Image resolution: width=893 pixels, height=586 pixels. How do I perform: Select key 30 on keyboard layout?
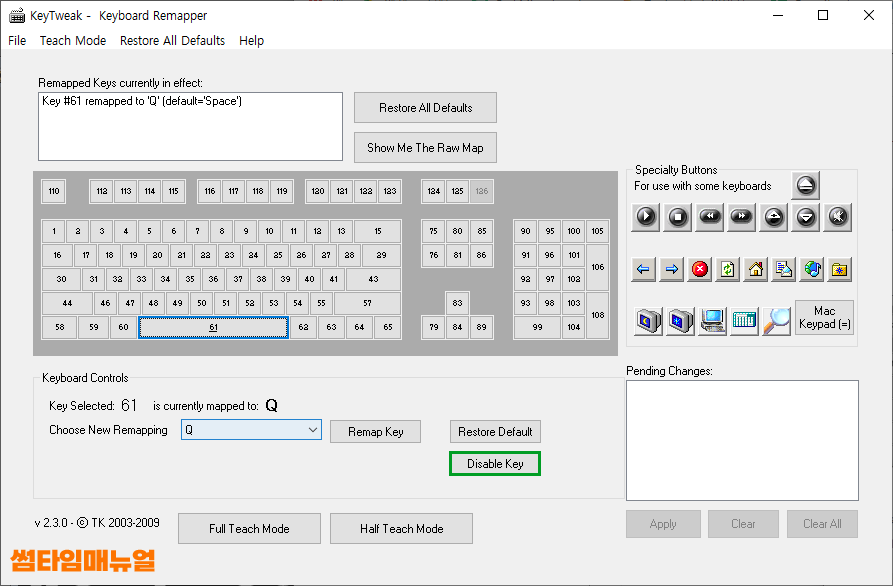click(61, 279)
